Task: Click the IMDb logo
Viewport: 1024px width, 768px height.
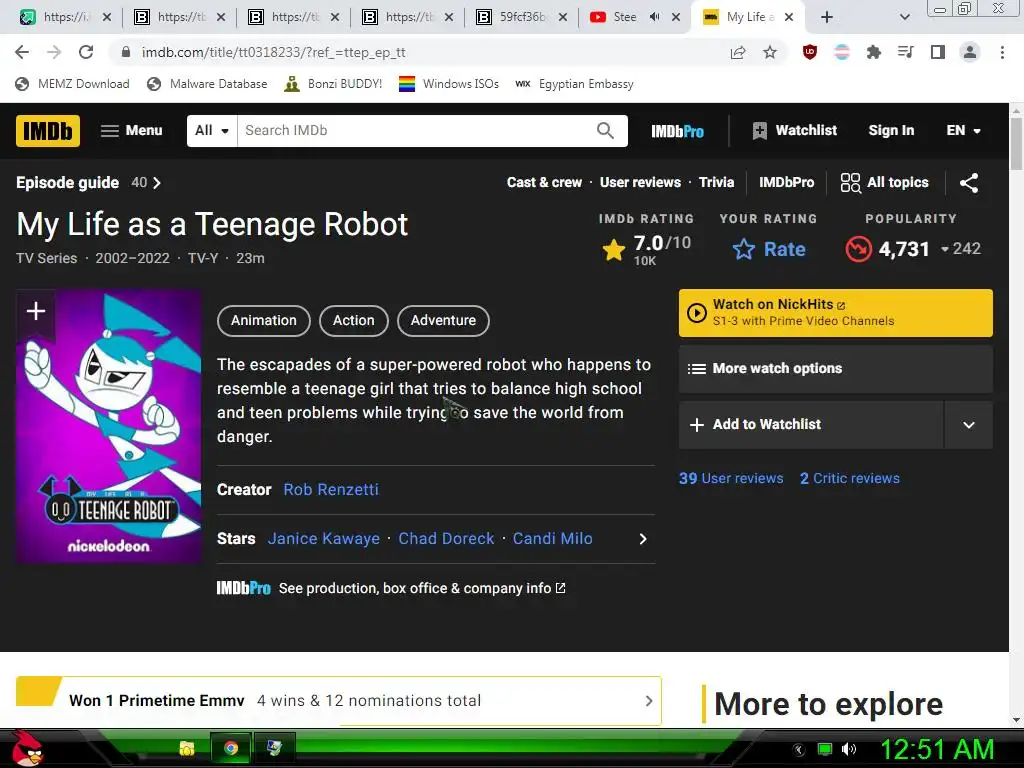Action: (48, 131)
